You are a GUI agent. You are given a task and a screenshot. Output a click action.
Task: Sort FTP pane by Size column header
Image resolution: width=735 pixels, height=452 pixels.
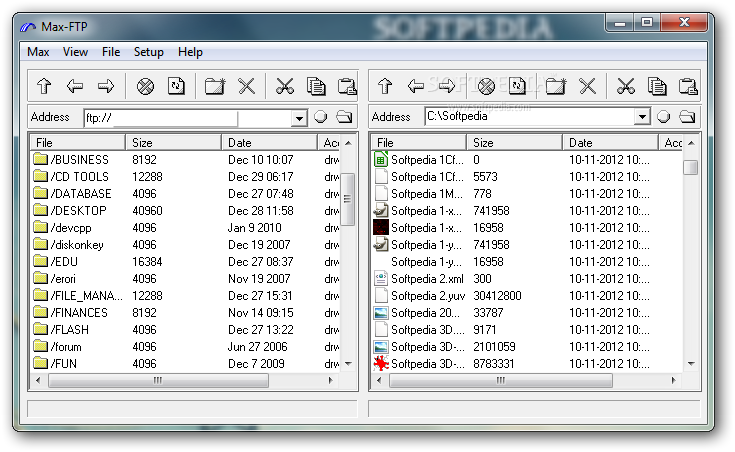pos(174,143)
